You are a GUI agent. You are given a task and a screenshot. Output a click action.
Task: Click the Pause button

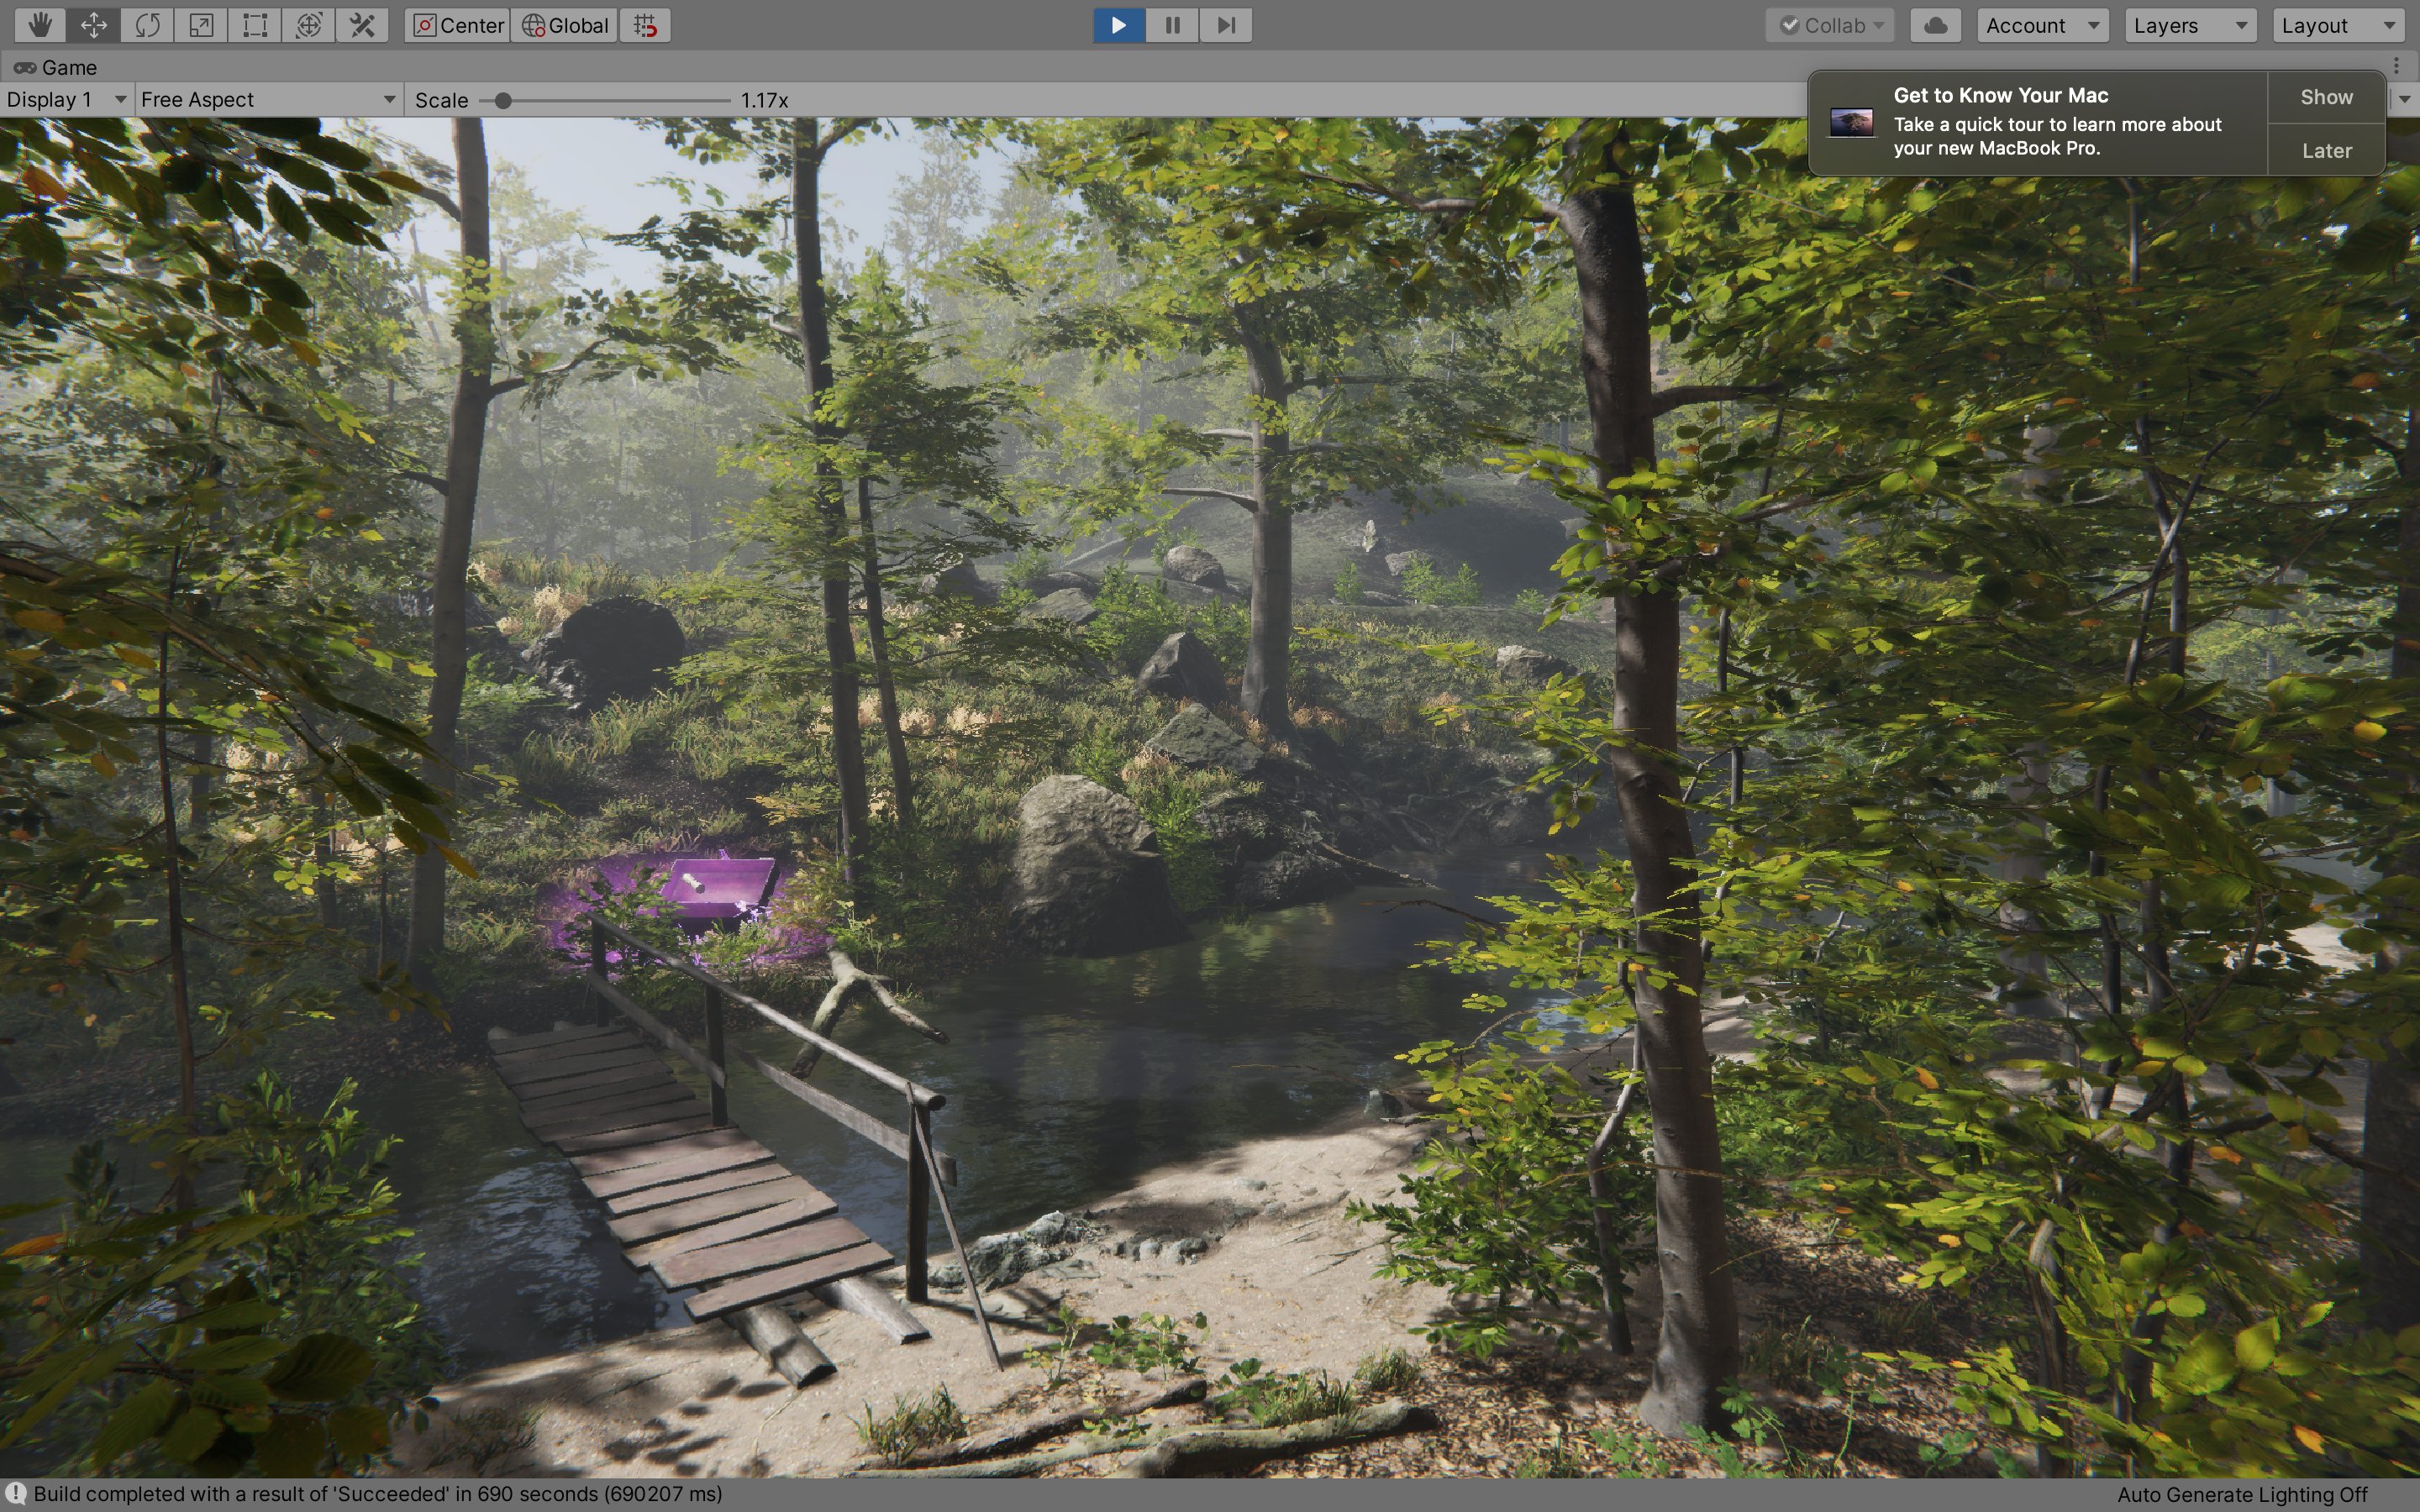point(1173,25)
